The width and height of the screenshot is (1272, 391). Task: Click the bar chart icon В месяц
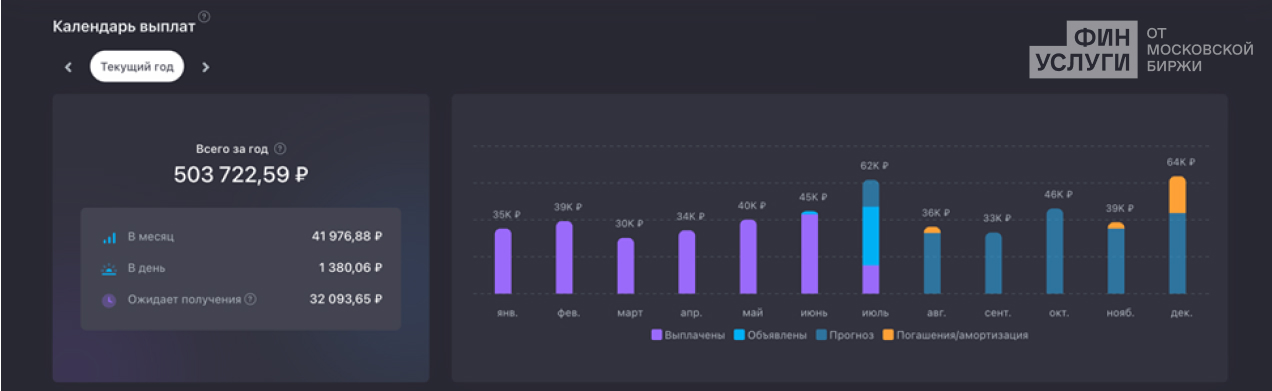click(109, 238)
